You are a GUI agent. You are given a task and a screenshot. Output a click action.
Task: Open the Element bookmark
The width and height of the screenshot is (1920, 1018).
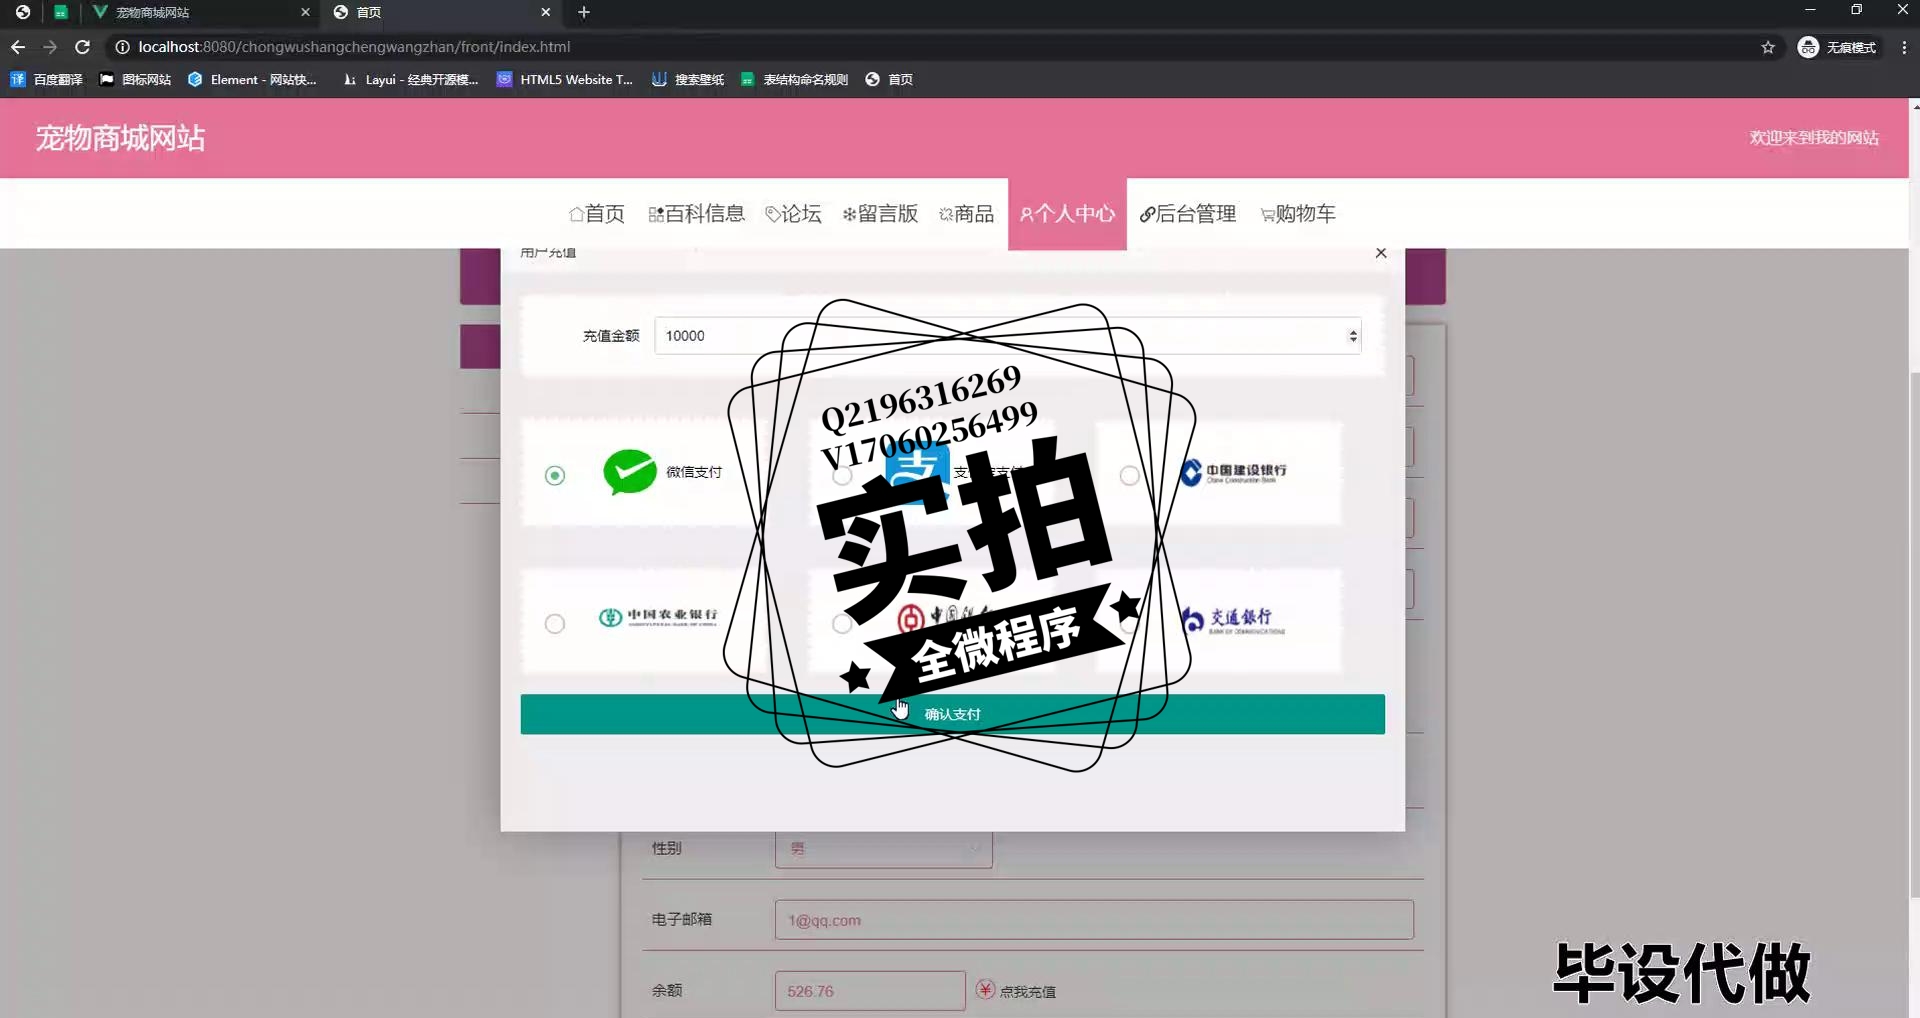[252, 79]
